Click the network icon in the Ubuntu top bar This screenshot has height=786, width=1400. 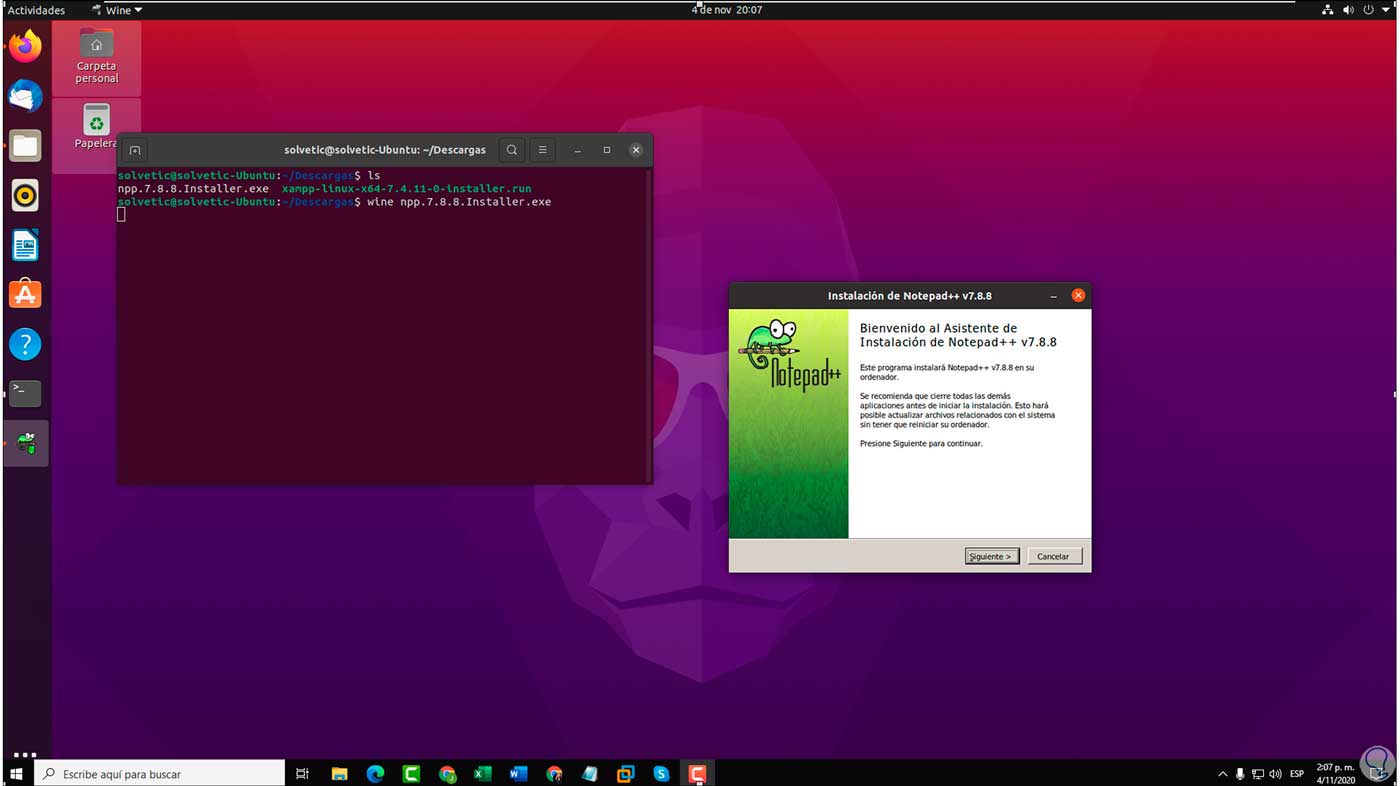click(1327, 10)
